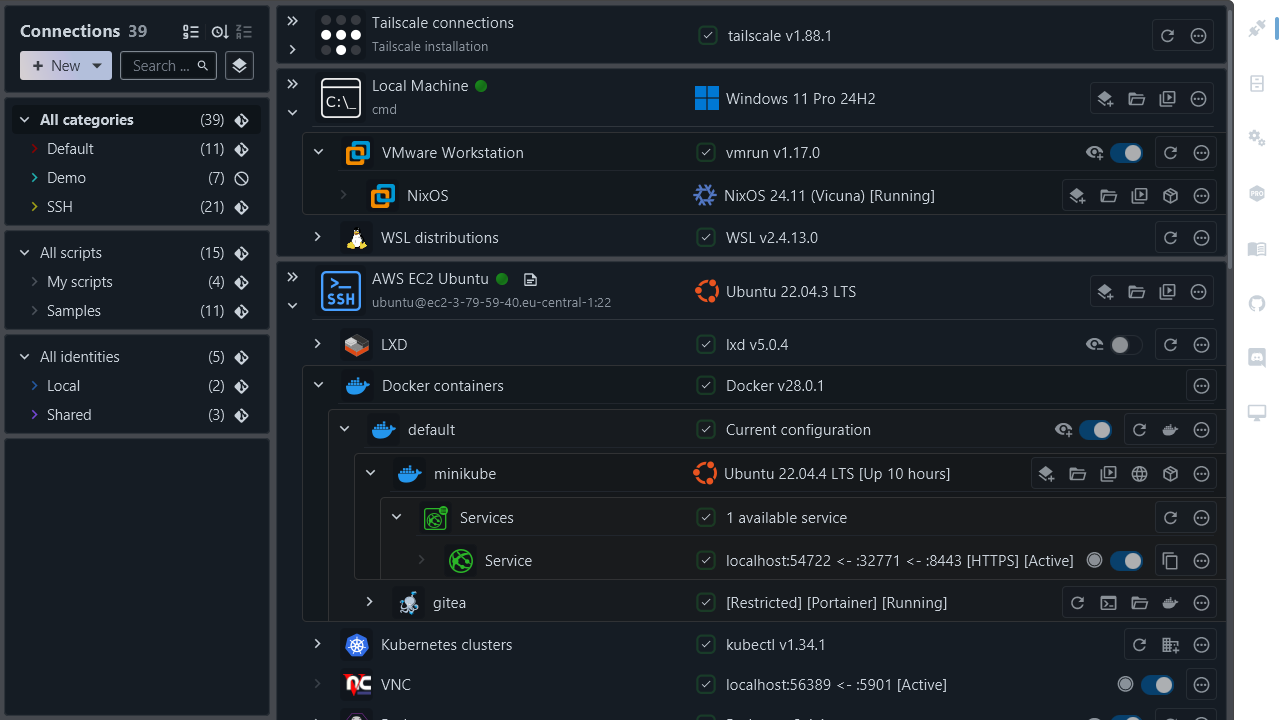Click the Discord icon in right sidebar
1280x720 pixels.
(x=1257, y=357)
